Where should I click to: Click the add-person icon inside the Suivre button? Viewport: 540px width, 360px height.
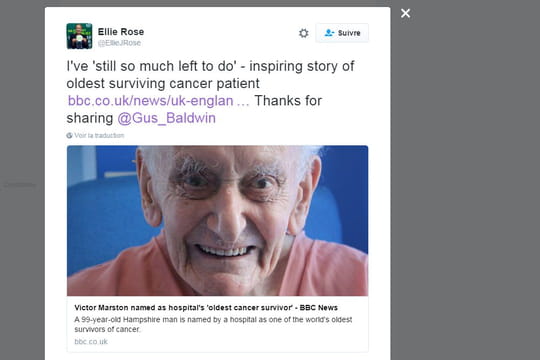pyautogui.click(x=329, y=33)
